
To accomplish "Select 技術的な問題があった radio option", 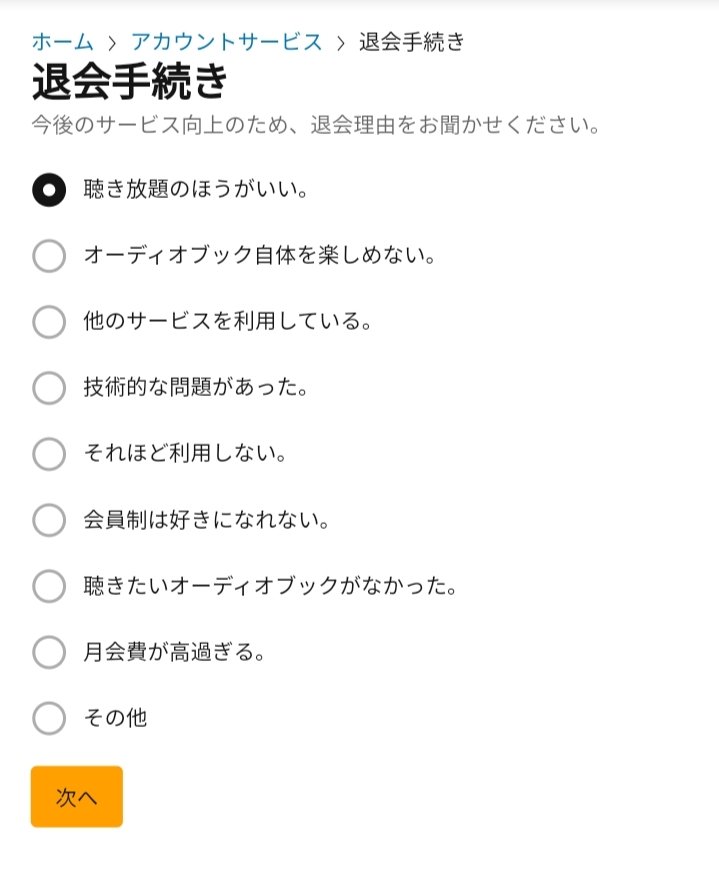I will (x=49, y=388).
